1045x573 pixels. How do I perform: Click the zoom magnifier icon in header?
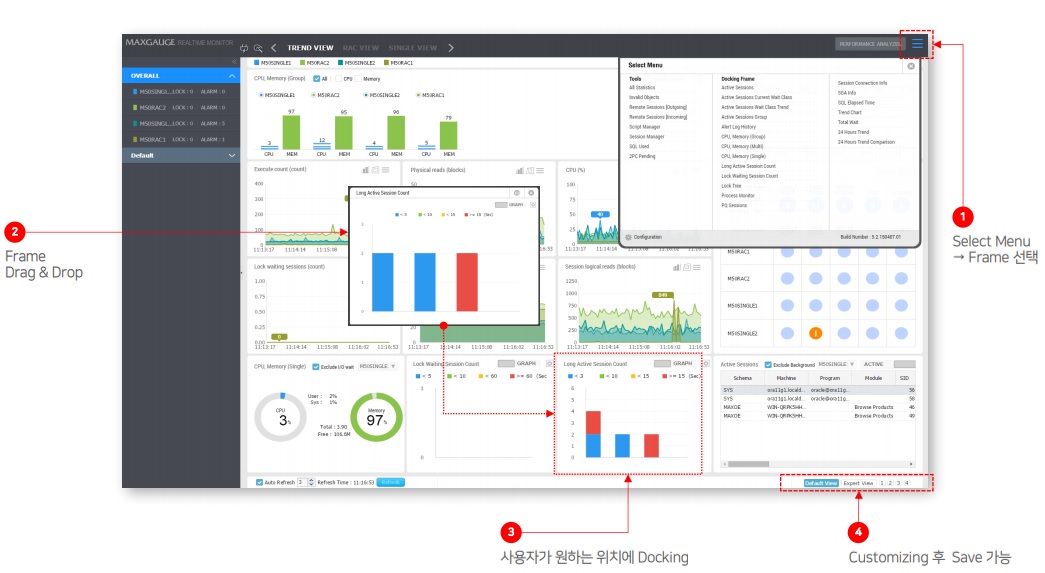[258, 47]
